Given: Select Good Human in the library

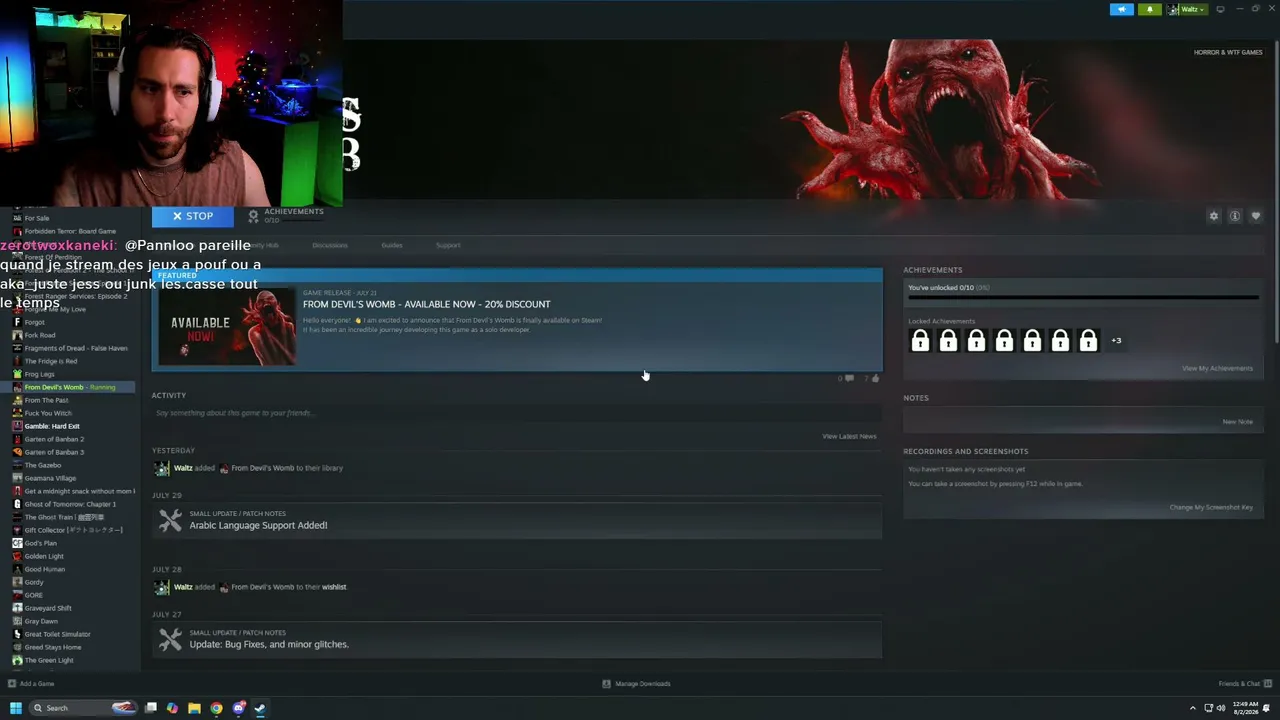Looking at the screenshot, I should [44, 569].
